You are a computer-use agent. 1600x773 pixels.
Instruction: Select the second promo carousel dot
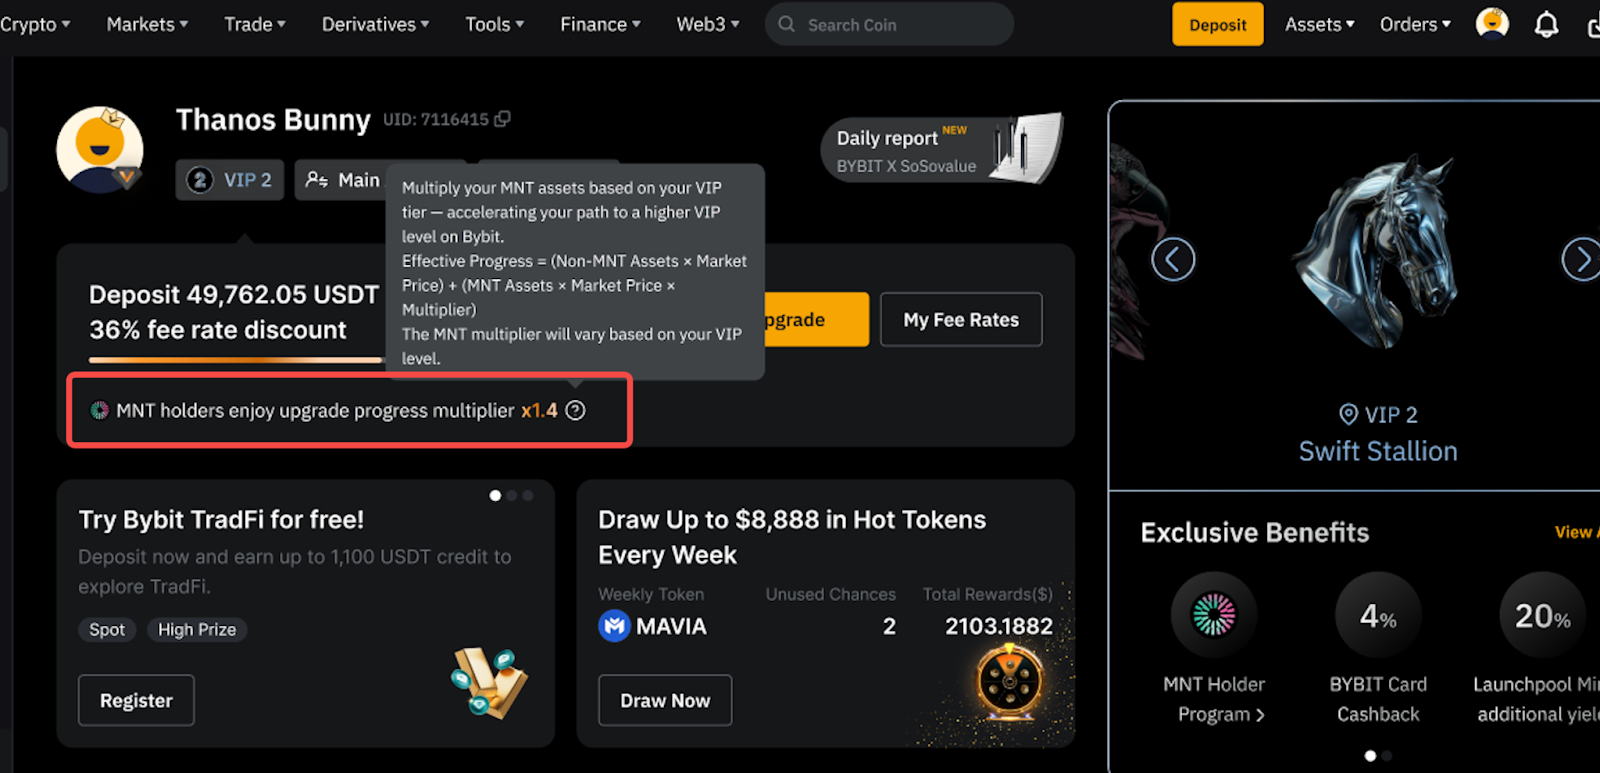pos(512,496)
